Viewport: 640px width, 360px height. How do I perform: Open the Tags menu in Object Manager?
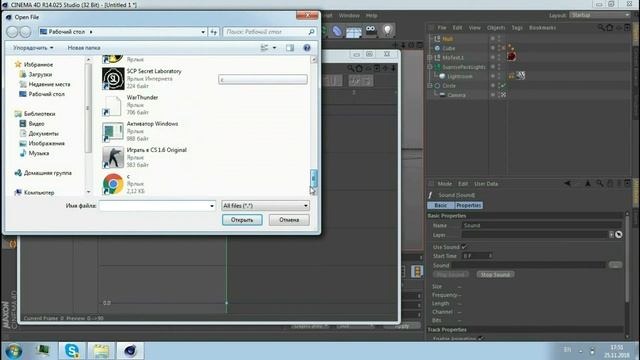(x=517, y=28)
